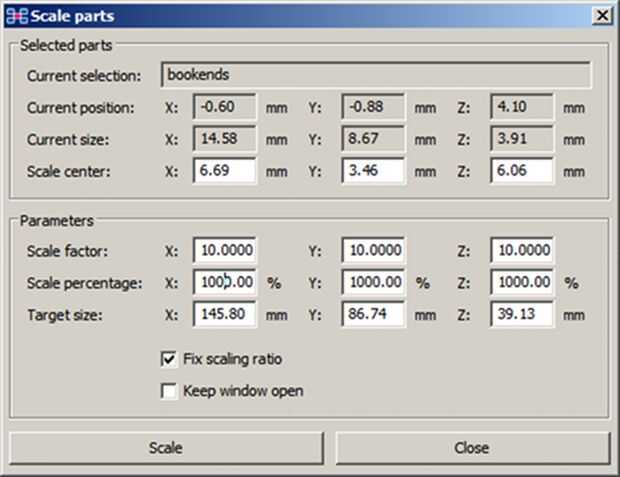Click the Scale factor Z field

click(522, 250)
